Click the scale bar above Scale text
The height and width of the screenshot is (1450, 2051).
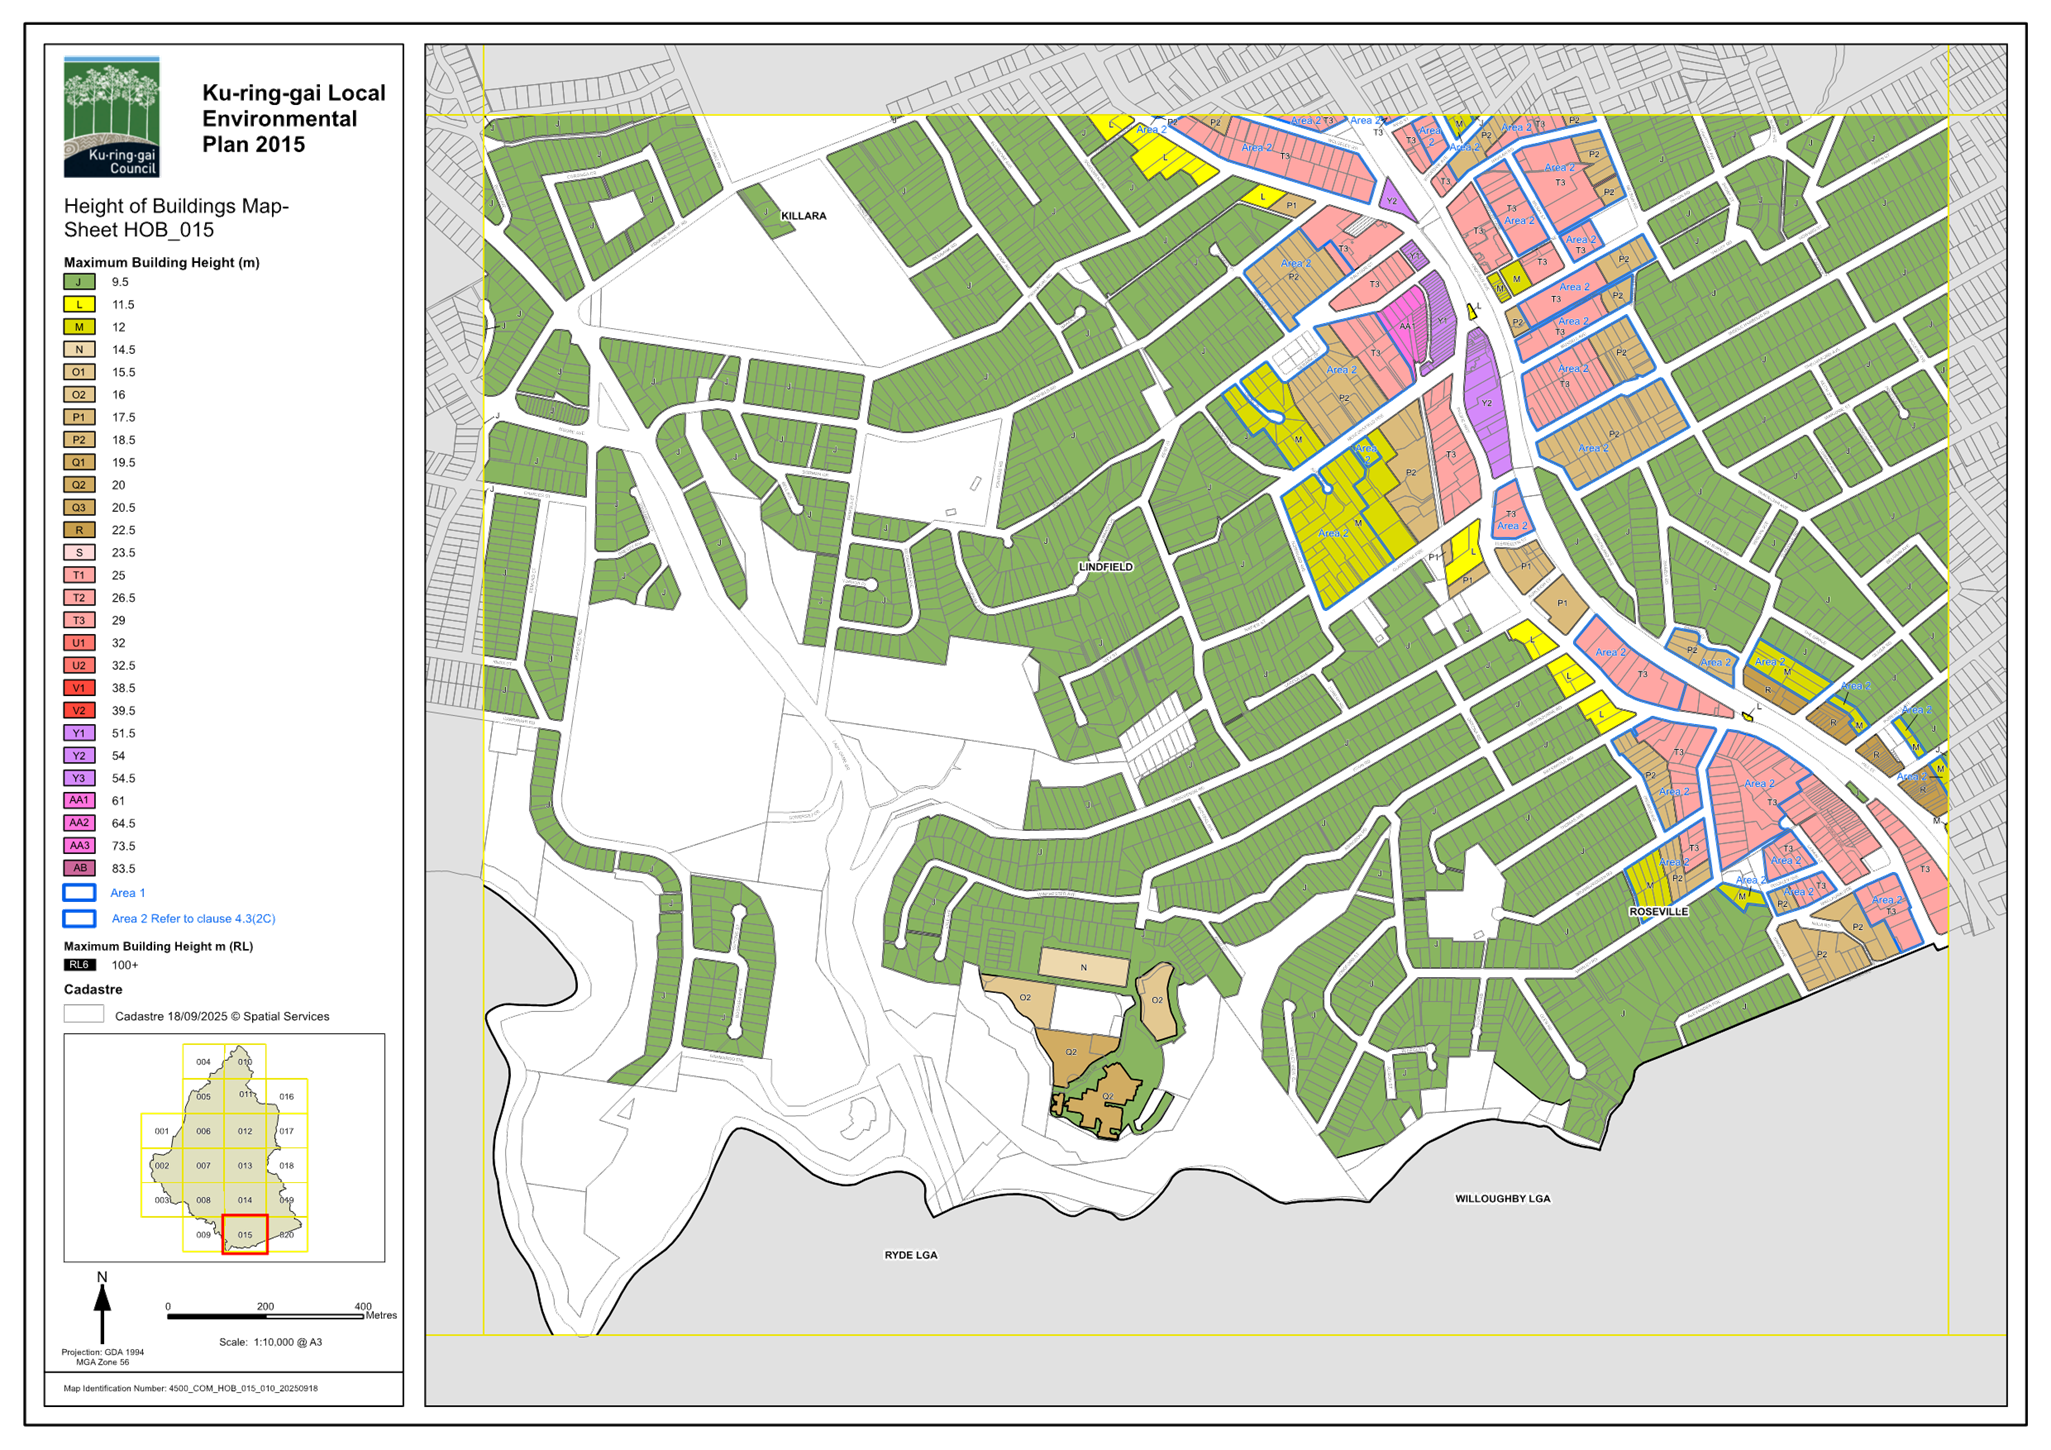[266, 1317]
